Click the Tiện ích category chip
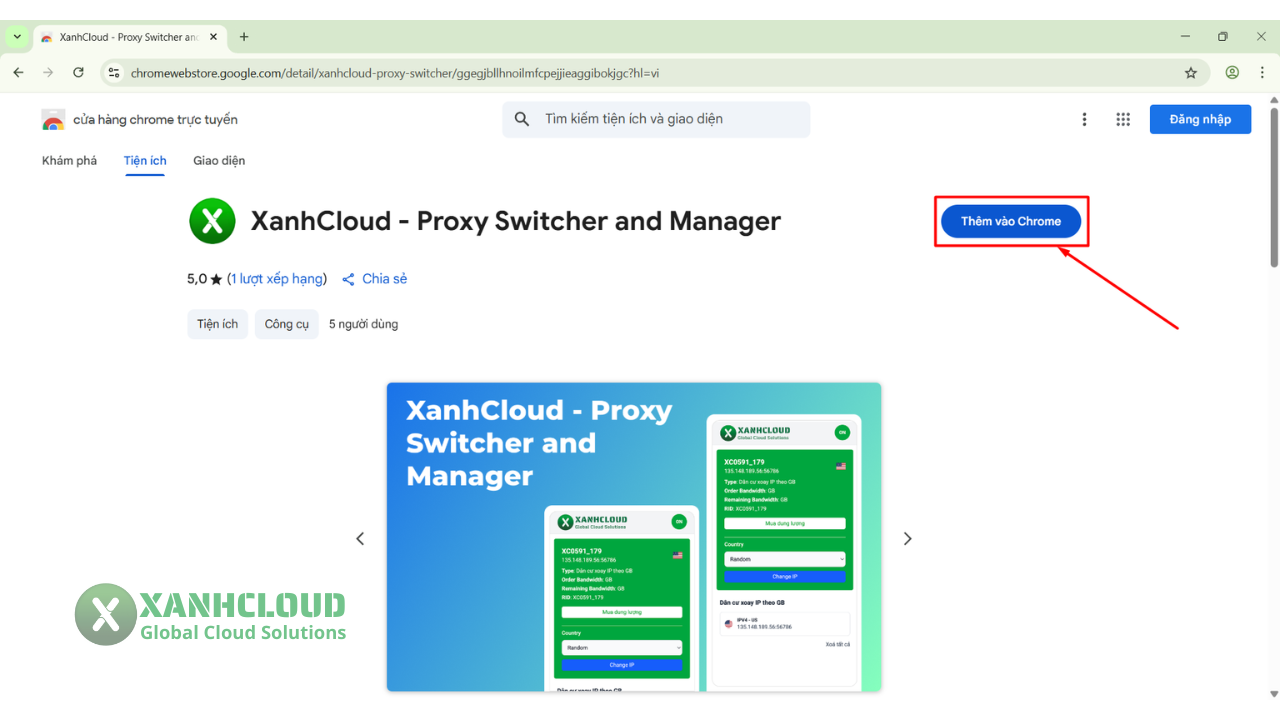The height and width of the screenshot is (720, 1280). click(217, 324)
